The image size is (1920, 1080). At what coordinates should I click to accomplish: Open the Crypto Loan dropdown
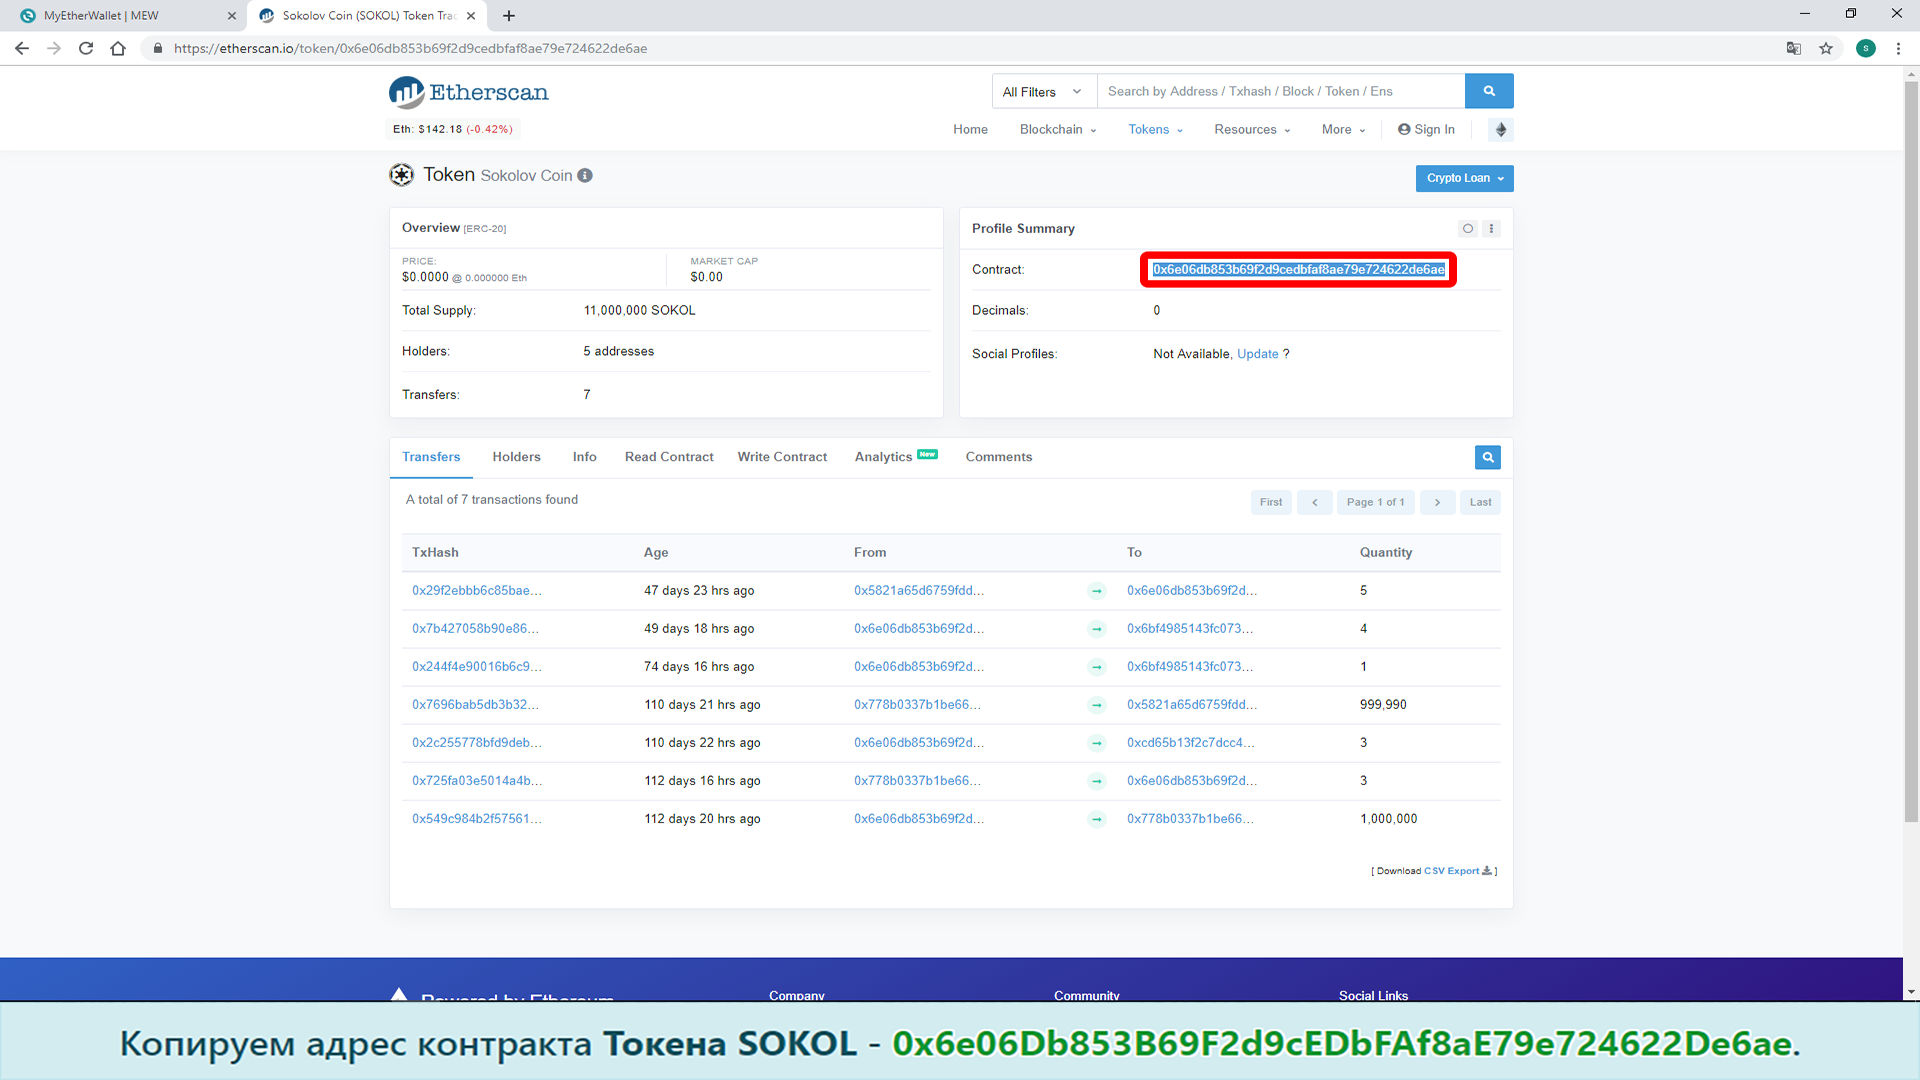tap(1464, 178)
